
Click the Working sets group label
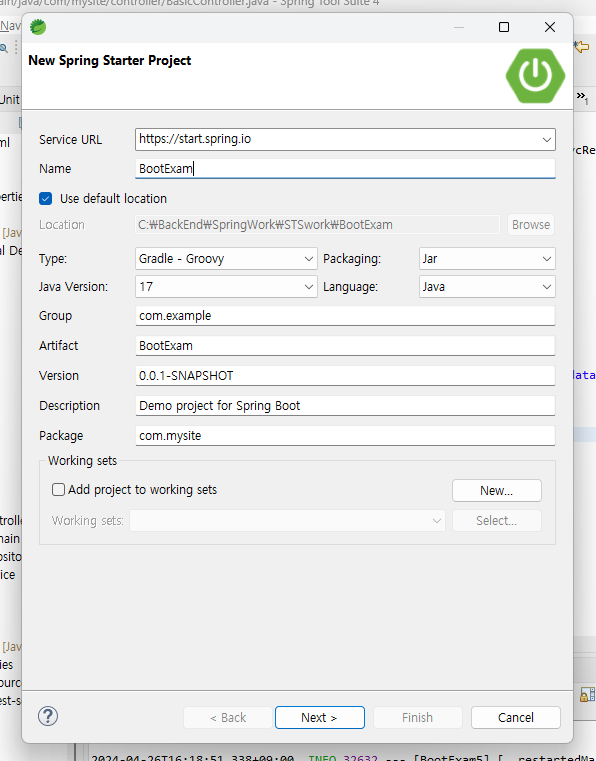[x=83, y=461]
